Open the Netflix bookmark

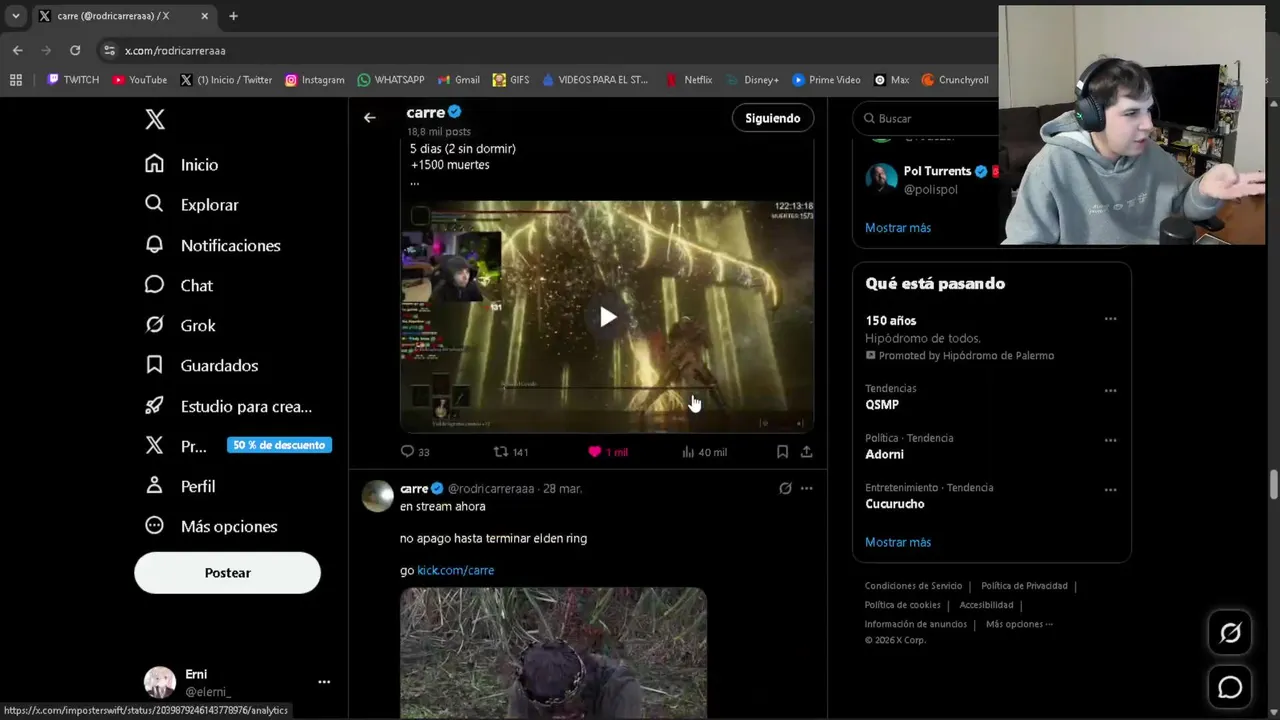pos(689,80)
